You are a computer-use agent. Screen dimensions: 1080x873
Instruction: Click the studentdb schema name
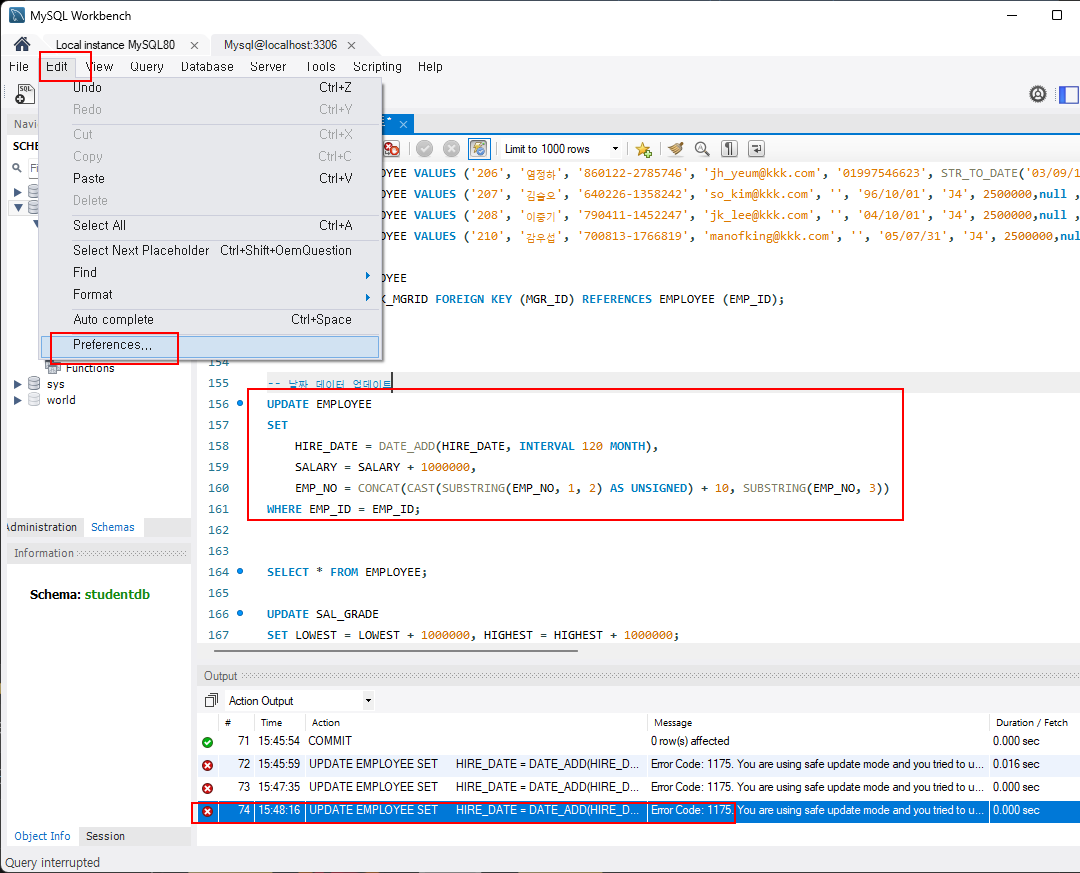pyautogui.click(x=117, y=595)
